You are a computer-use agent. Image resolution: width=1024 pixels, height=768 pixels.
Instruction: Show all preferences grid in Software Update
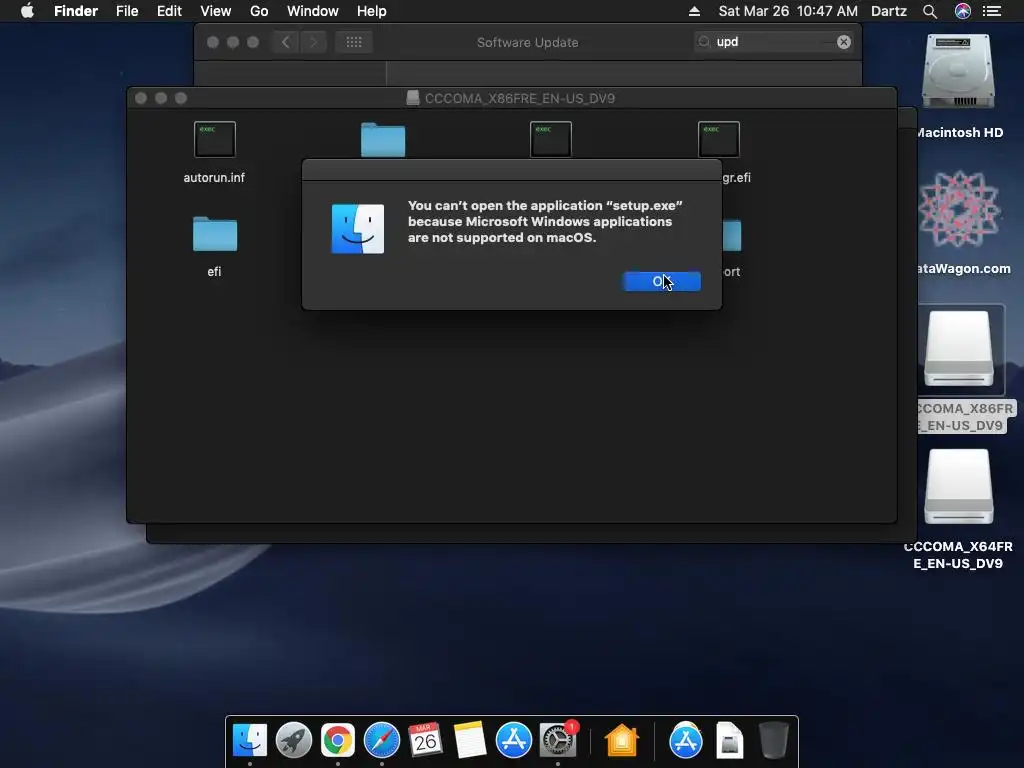[x=354, y=42]
